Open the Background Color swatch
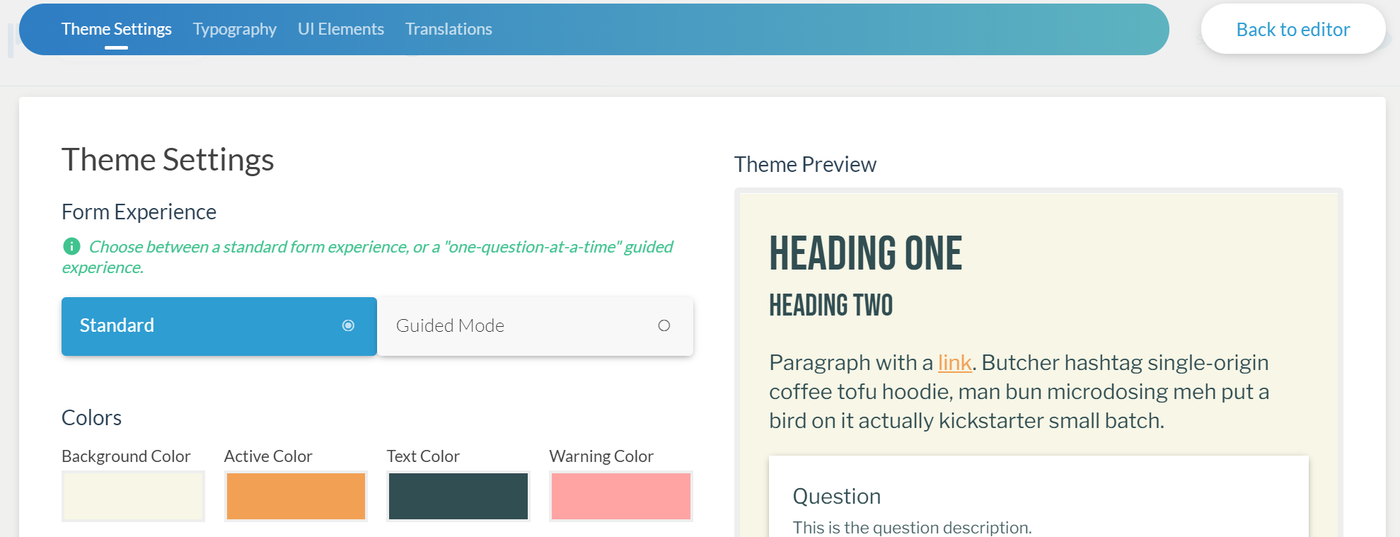 (133, 496)
